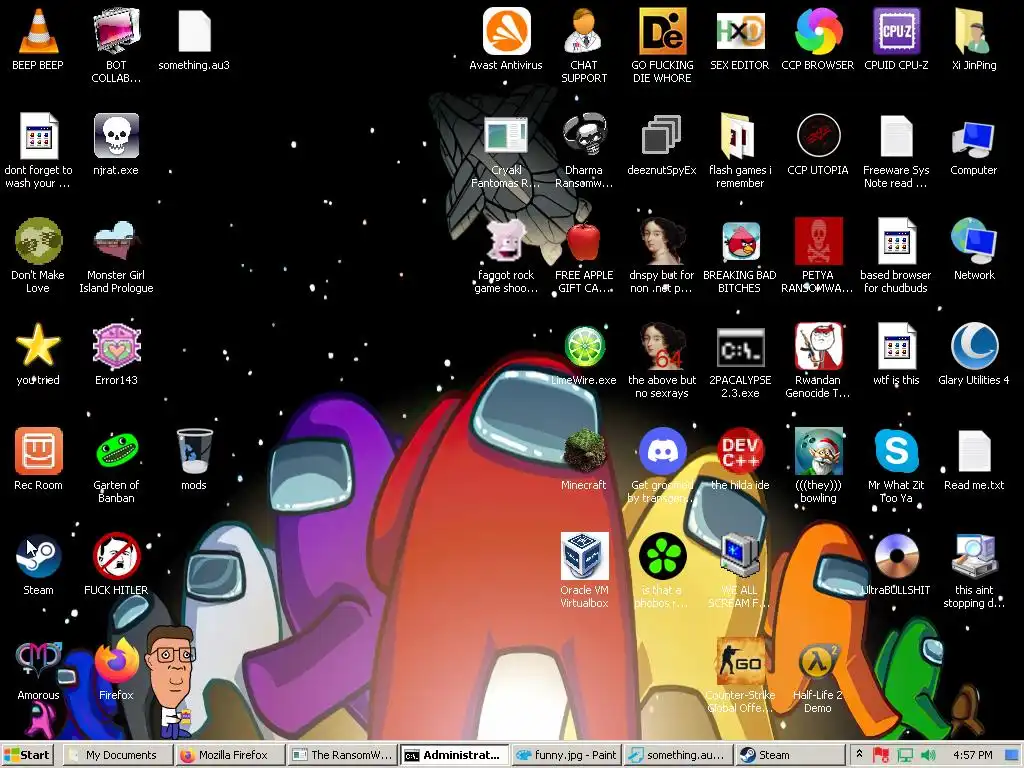Screen dimensions: 1024x768
Task: Launch Minecraft from the desktop
Action: [584, 451]
